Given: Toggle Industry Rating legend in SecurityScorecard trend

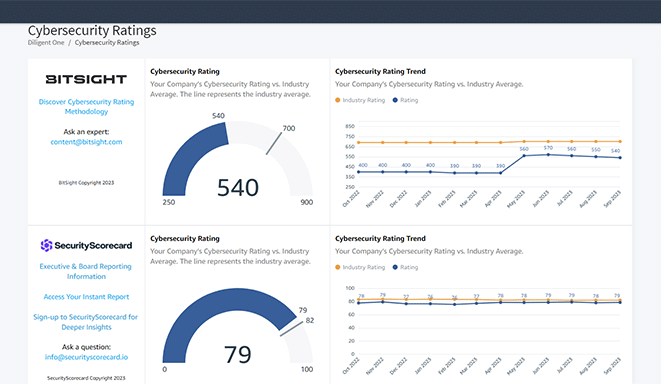Looking at the screenshot, I should [x=360, y=267].
